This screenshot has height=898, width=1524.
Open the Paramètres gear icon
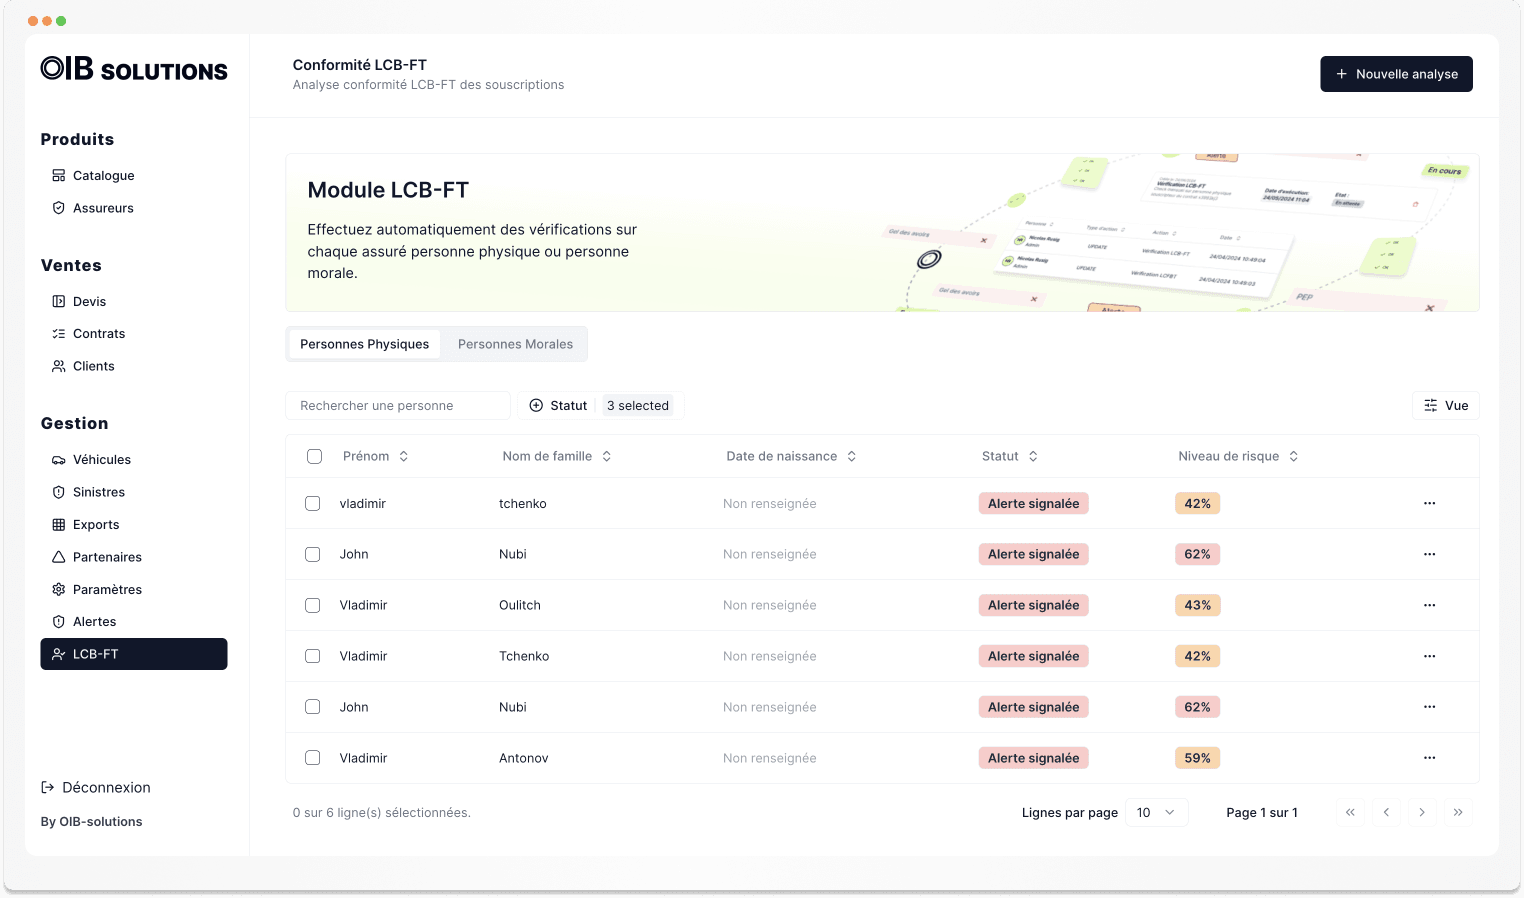pyautogui.click(x=58, y=589)
